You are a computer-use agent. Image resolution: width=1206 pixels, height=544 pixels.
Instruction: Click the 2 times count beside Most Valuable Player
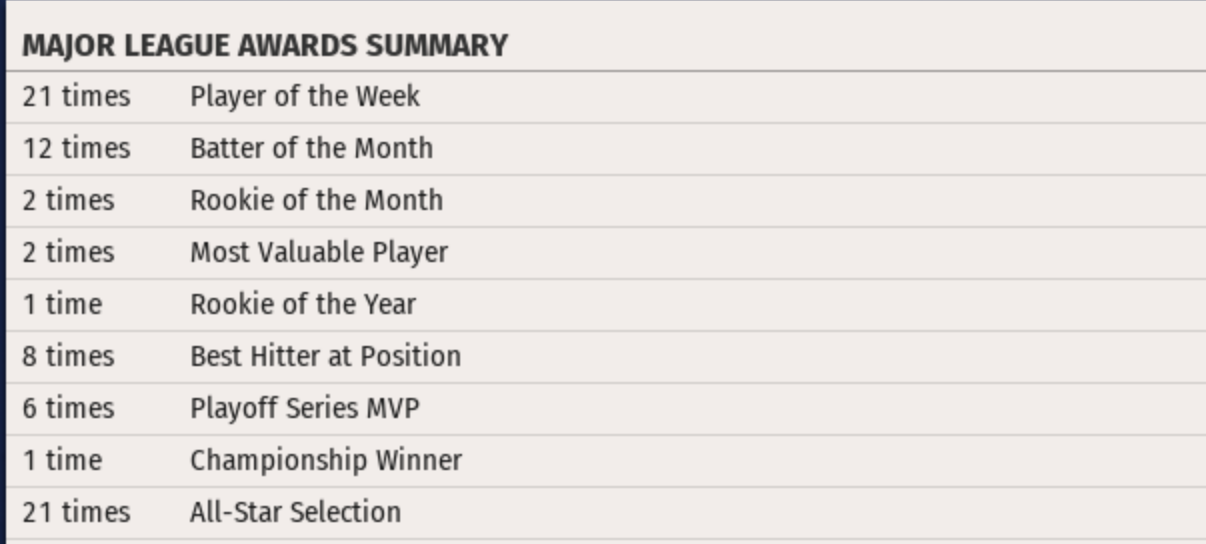tap(68, 253)
